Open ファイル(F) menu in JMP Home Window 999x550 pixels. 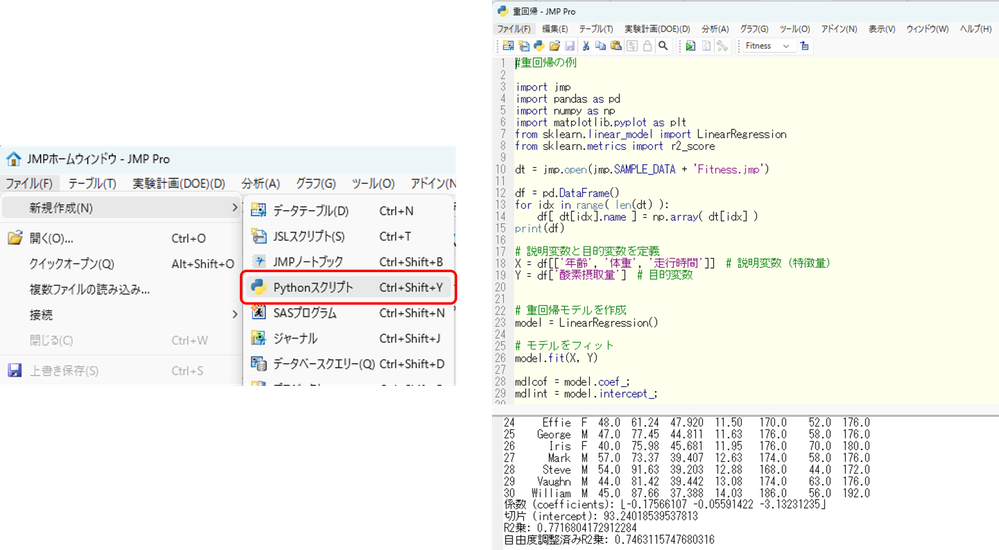(29, 184)
